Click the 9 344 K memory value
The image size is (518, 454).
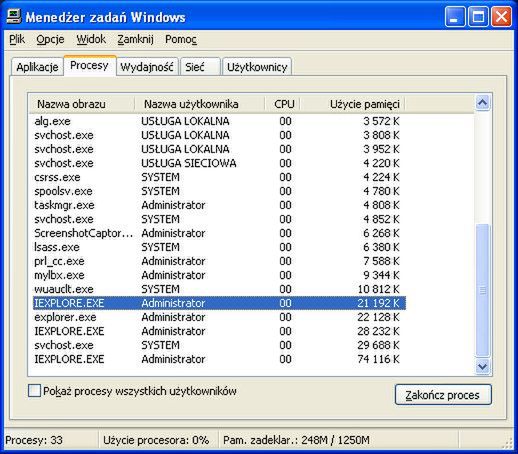[381, 275]
